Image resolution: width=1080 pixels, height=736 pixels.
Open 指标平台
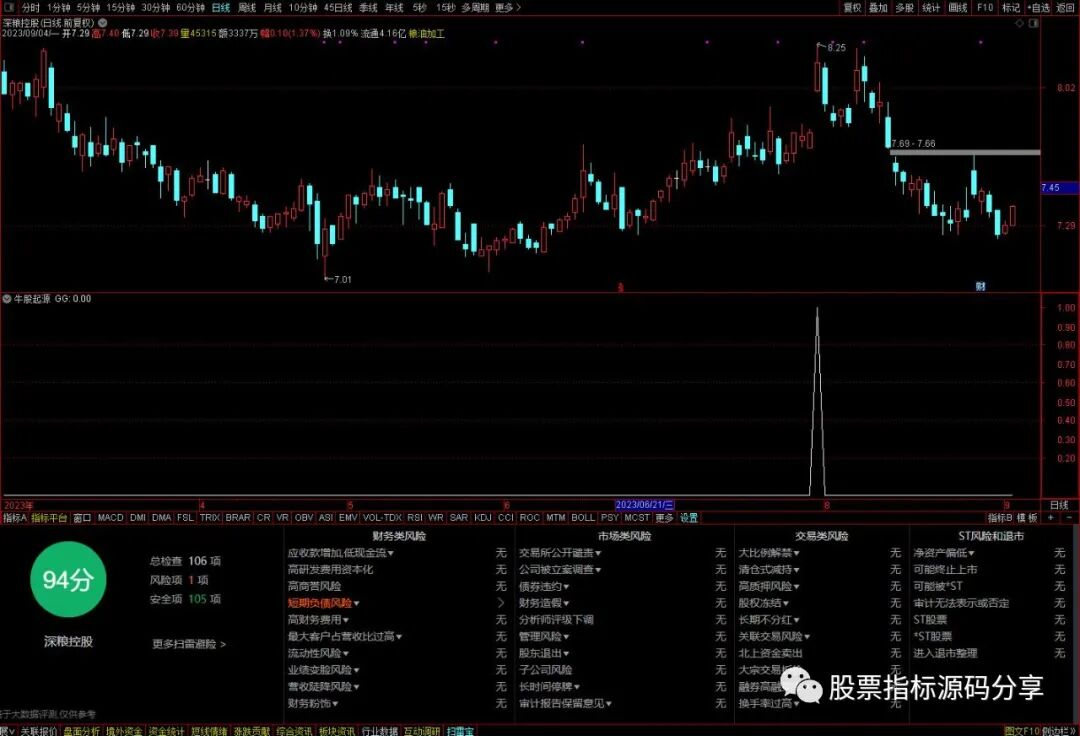coord(49,518)
